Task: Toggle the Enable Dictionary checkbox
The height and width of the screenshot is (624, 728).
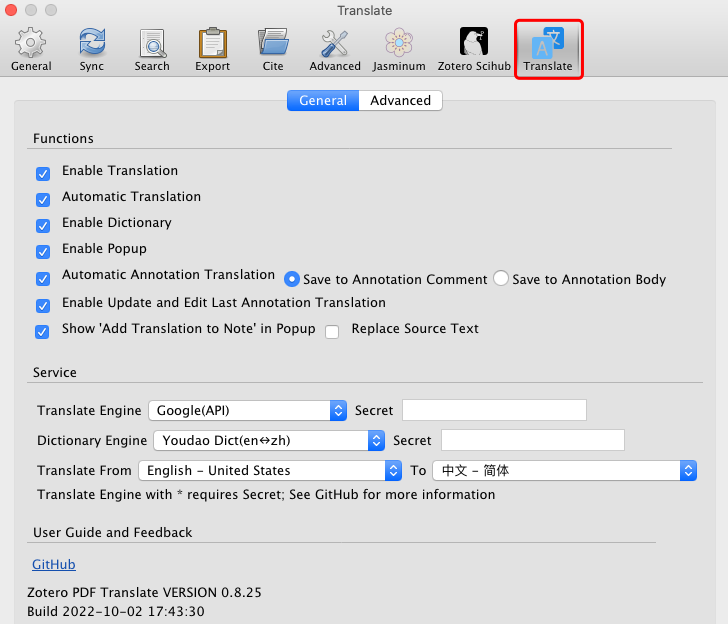Action: [43, 226]
